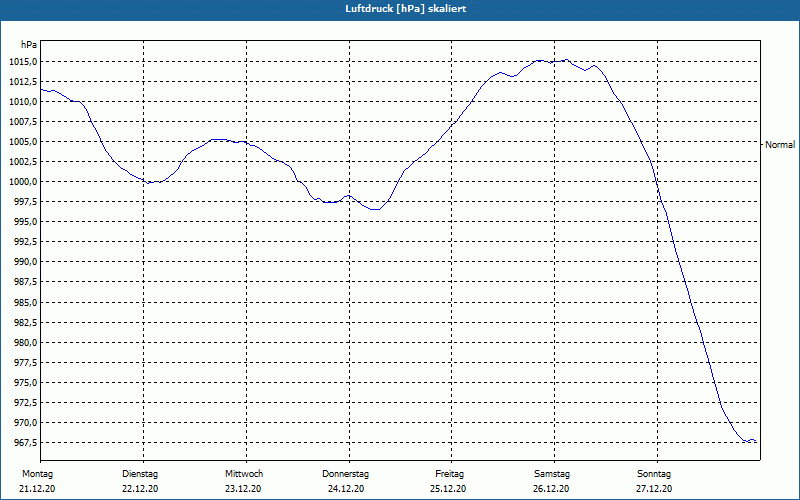
Task: Select the 1015,0 axis value
Action: pos(23,62)
